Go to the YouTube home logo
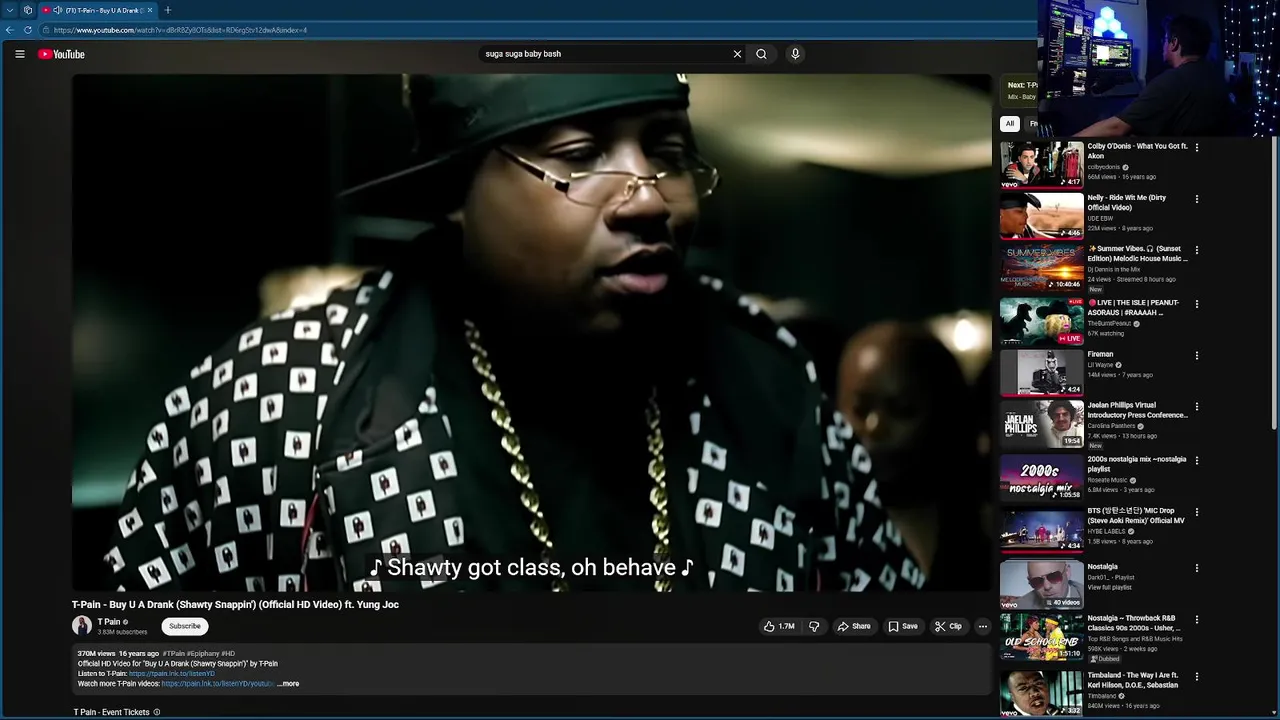The height and width of the screenshot is (720, 1280). coord(62,54)
